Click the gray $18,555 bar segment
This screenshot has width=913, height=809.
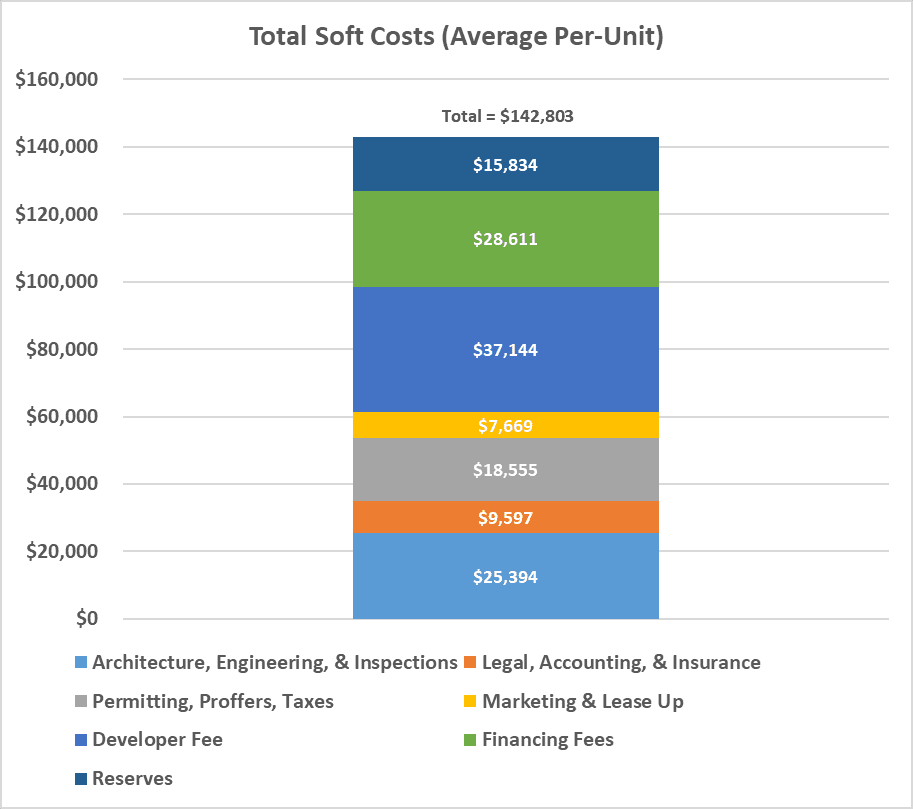[x=505, y=469]
